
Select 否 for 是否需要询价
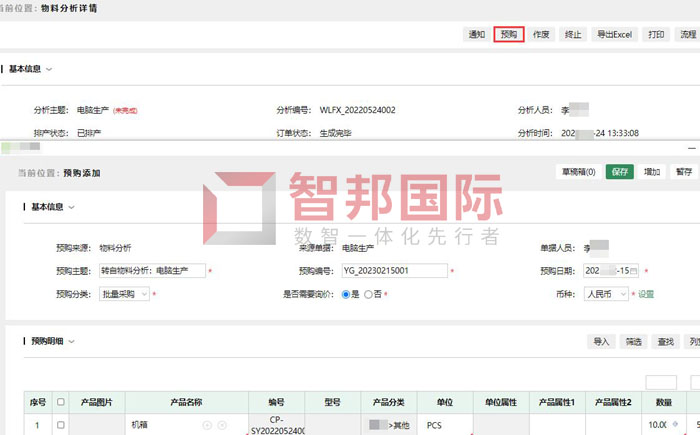(x=369, y=295)
